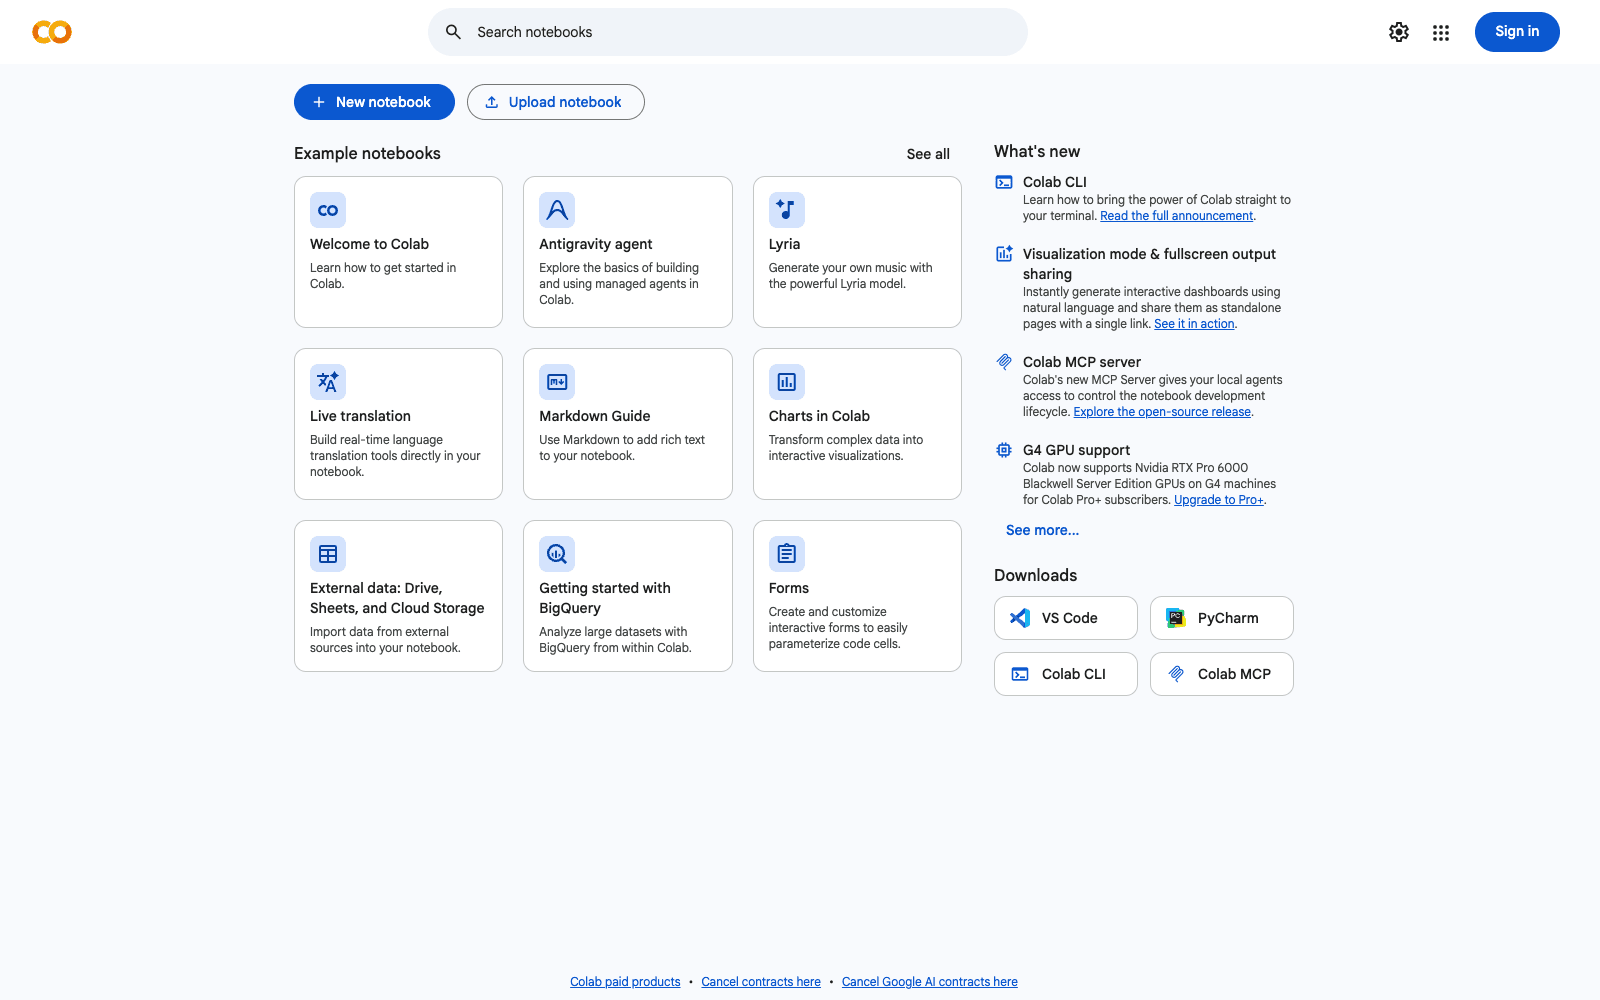Click 'Create and customize interactive forms' text

838,628
